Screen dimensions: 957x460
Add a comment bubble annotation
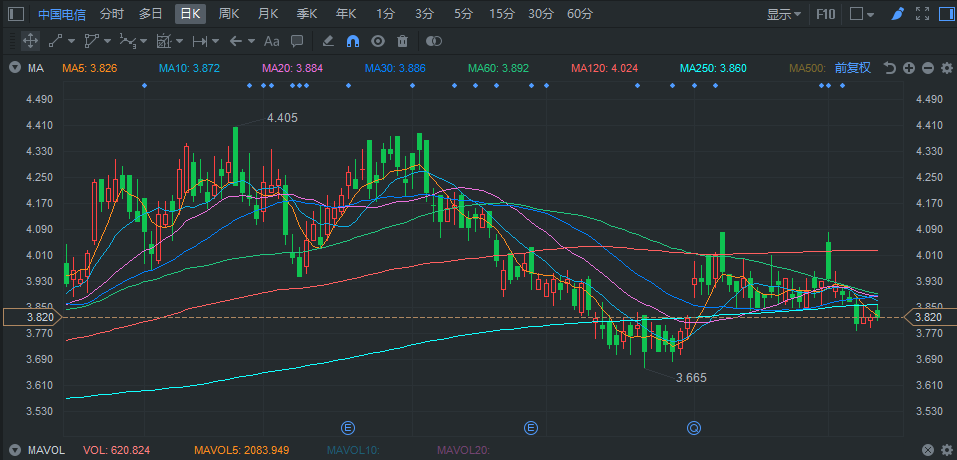click(296, 41)
